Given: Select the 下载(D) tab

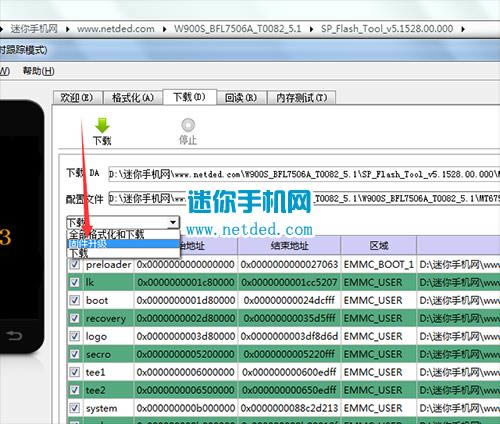Looking at the screenshot, I should pos(190,97).
